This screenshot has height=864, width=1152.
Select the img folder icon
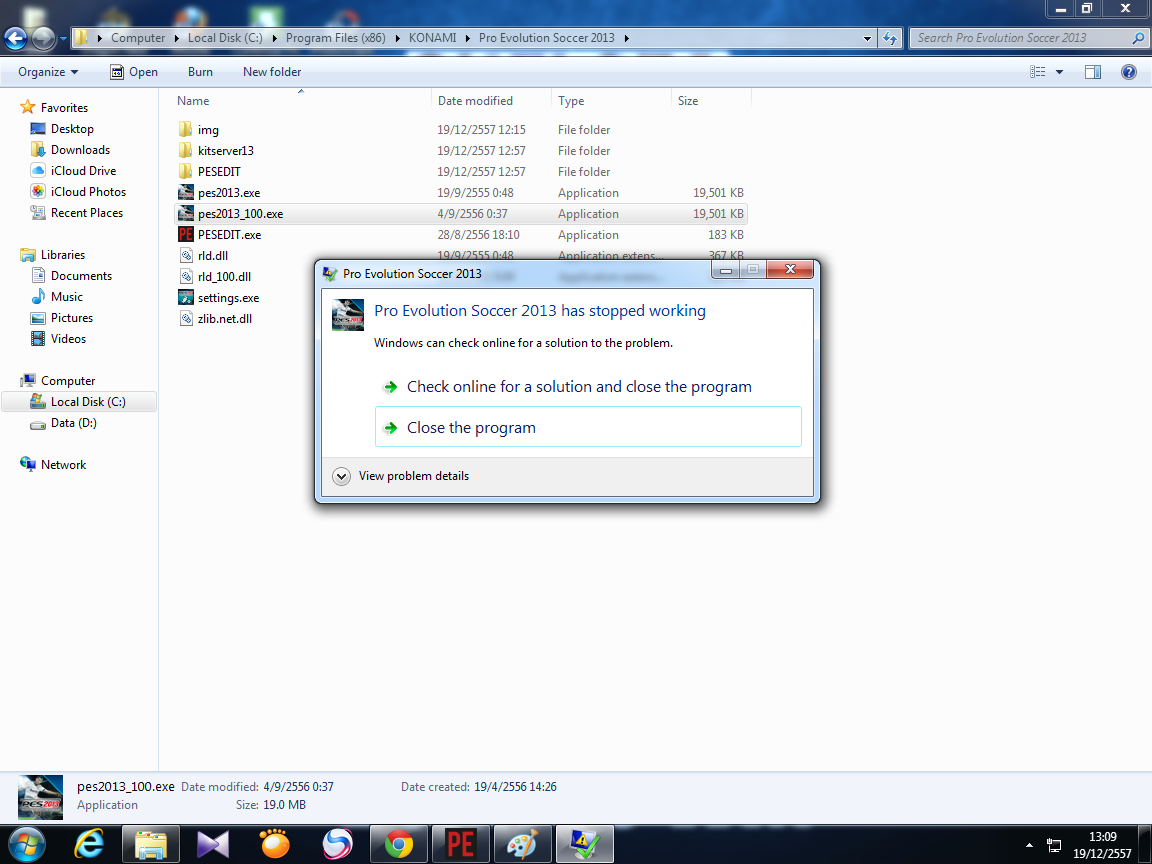point(185,129)
